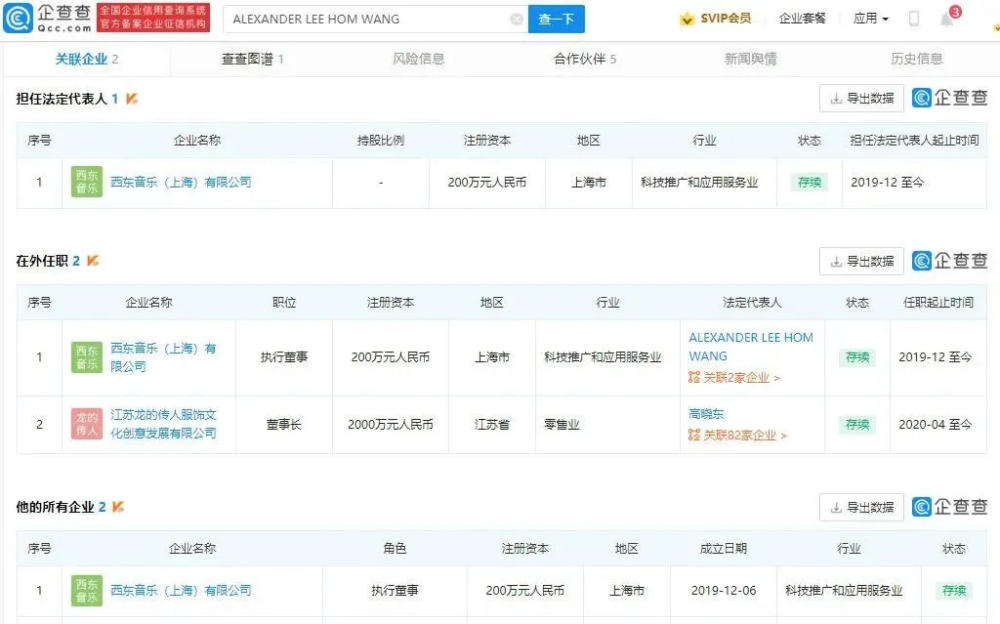1000x624 pixels.
Task: Click the 2019-12-06 establishment date cell
Action: click(x=723, y=591)
